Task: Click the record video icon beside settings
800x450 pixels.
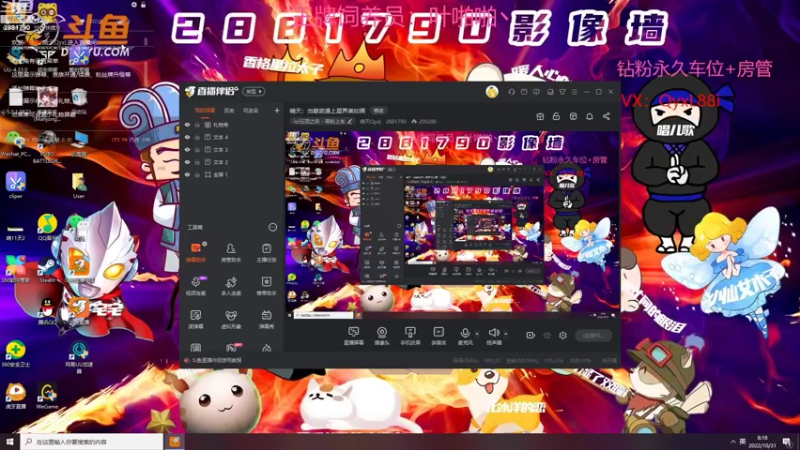Action: (x=531, y=335)
